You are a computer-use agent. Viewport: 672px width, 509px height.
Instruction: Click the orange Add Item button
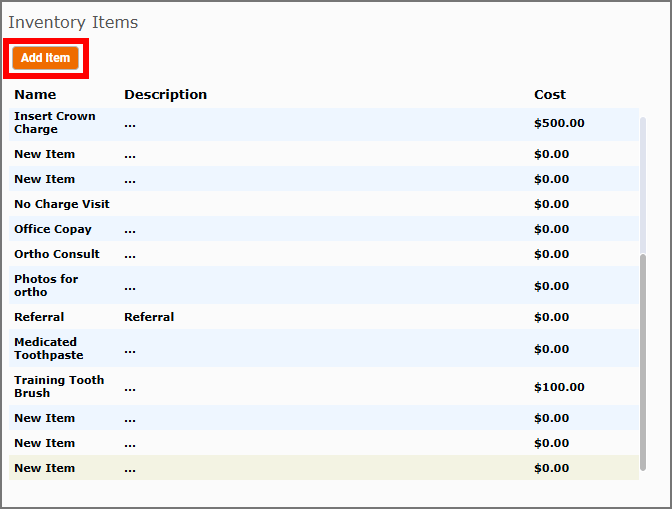coord(45,58)
